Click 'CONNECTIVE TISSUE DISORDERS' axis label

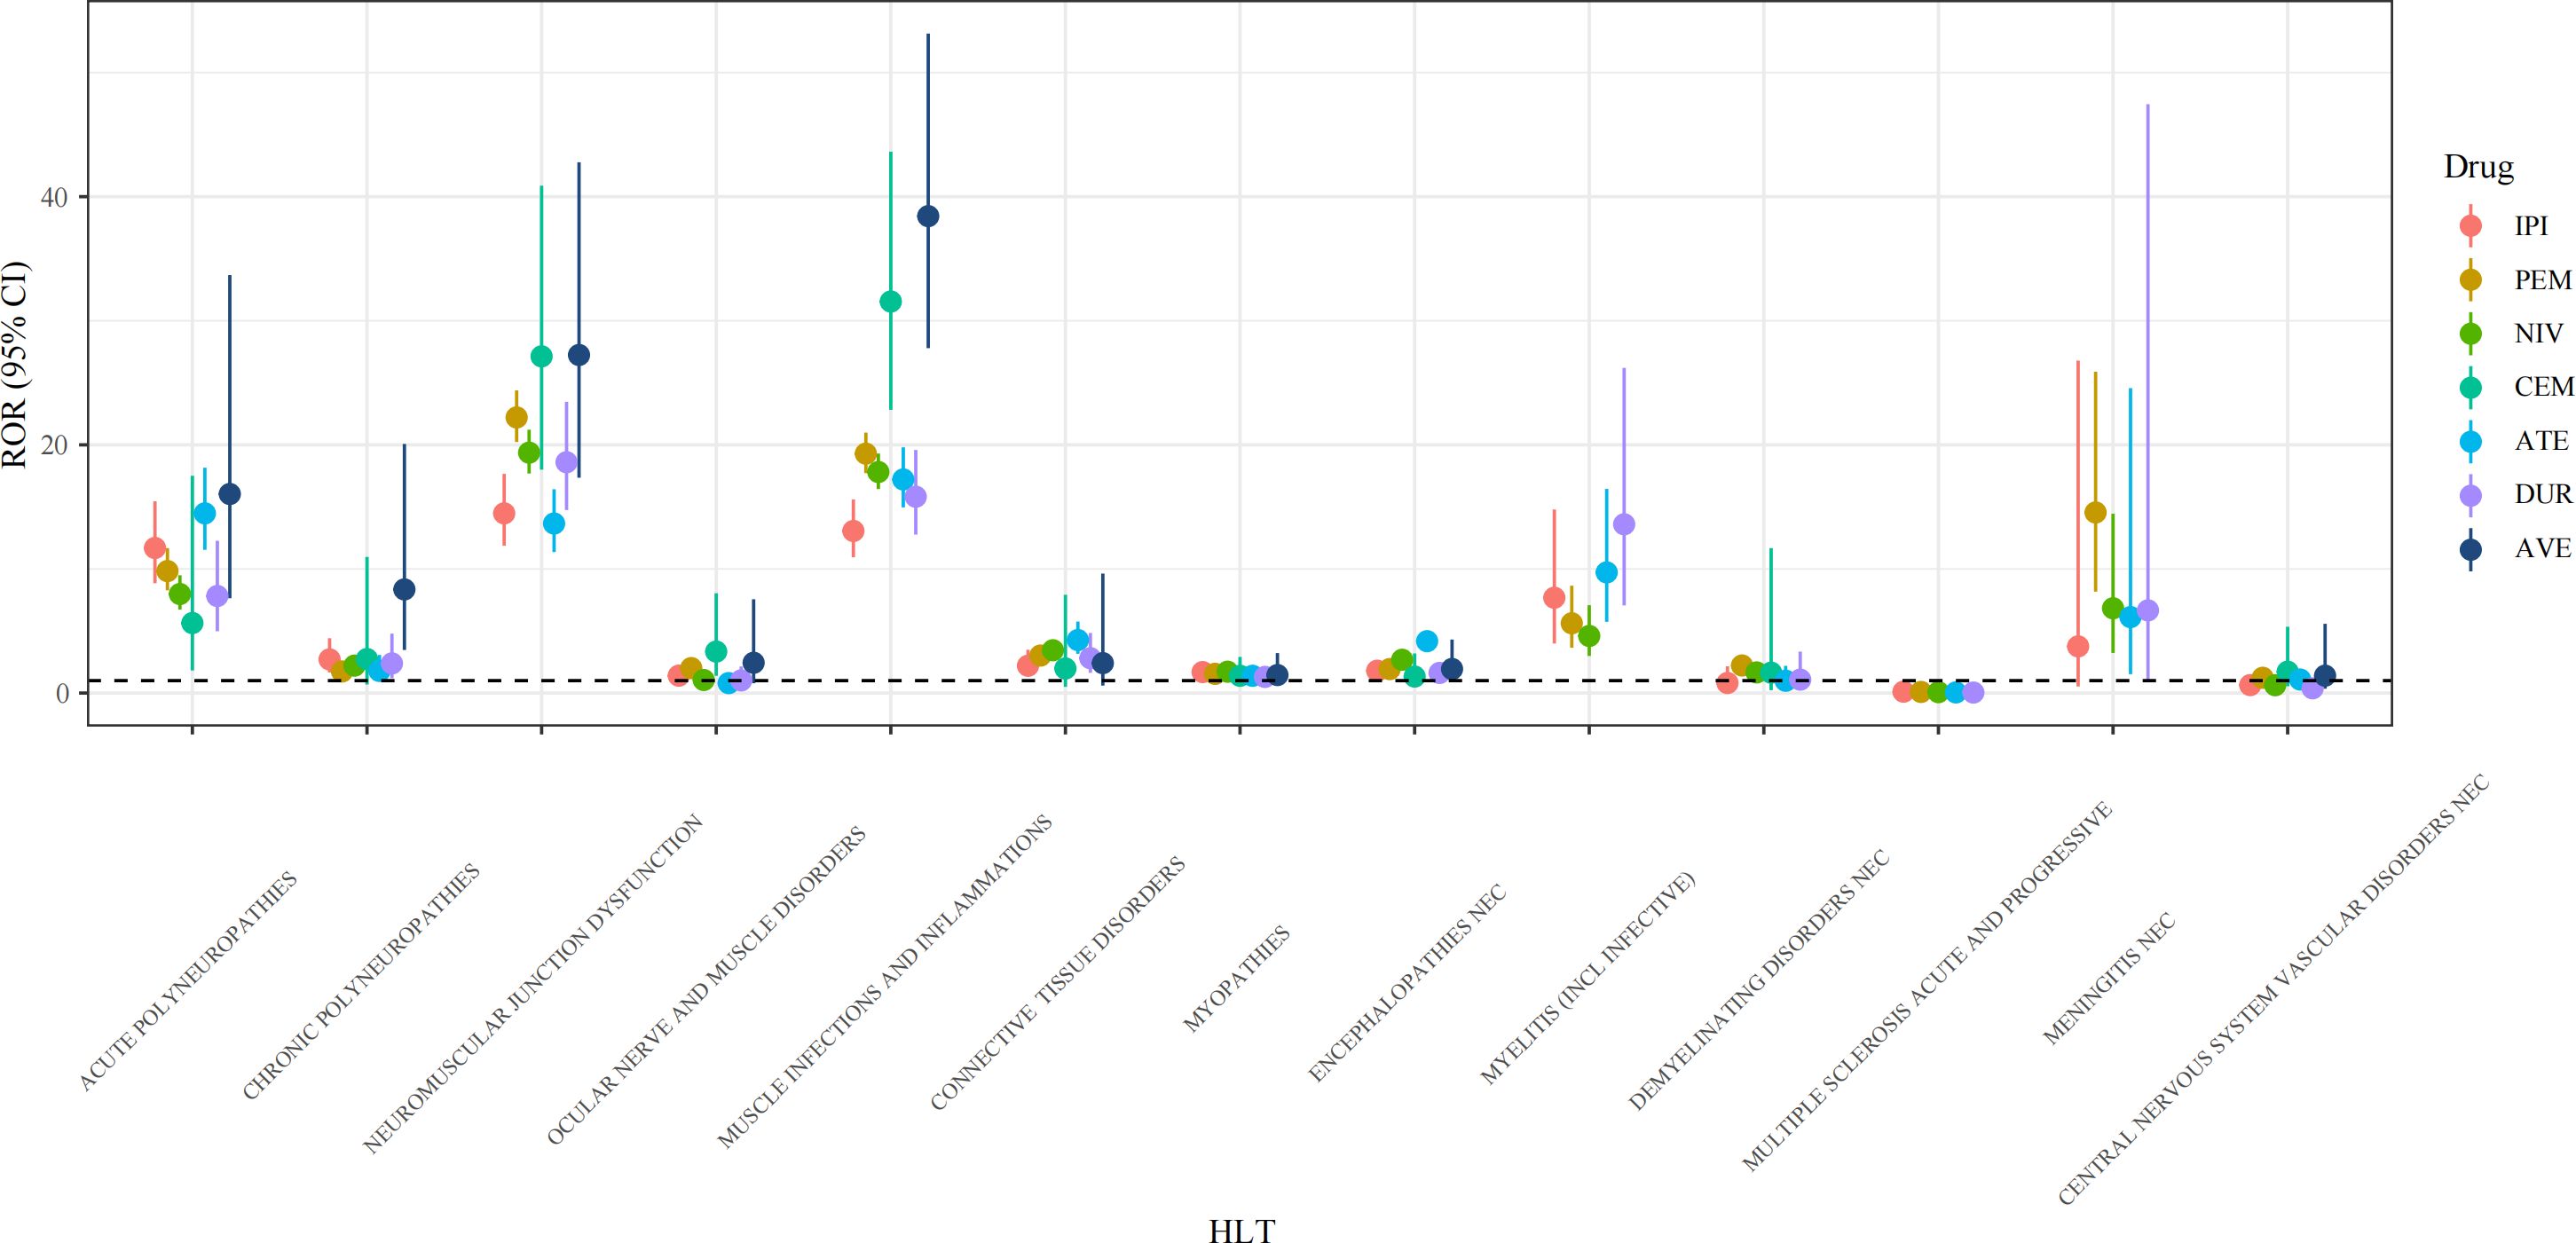[x=1058, y=983]
